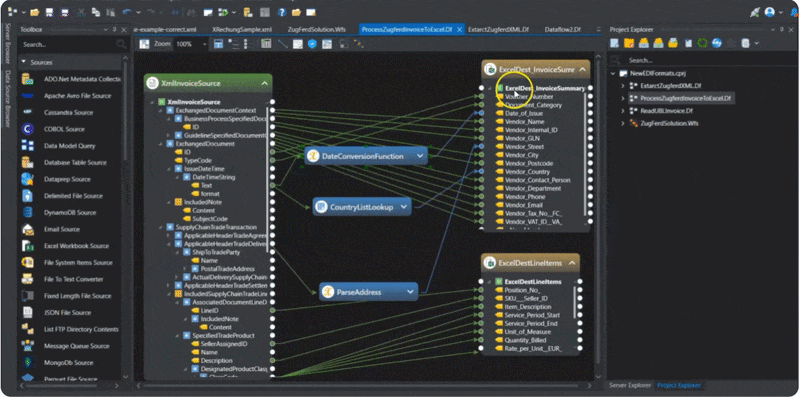Switch to the XRechungSample.xml tab
The width and height of the screenshot is (800, 397).
[242, 30]
